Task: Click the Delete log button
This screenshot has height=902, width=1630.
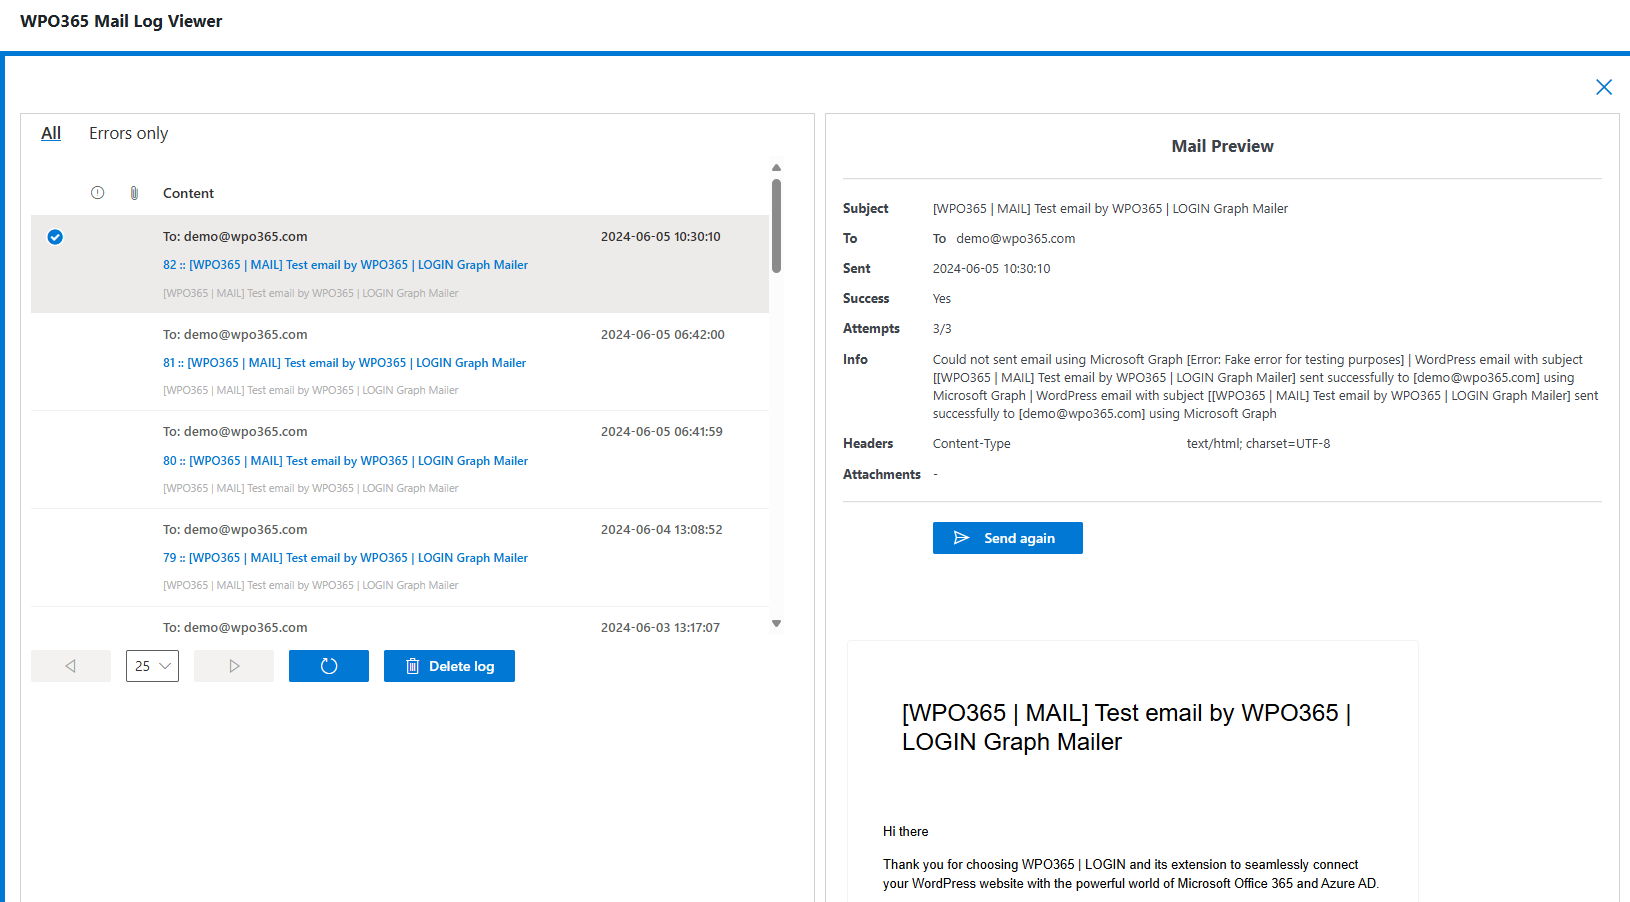Action: coord(449,666)
